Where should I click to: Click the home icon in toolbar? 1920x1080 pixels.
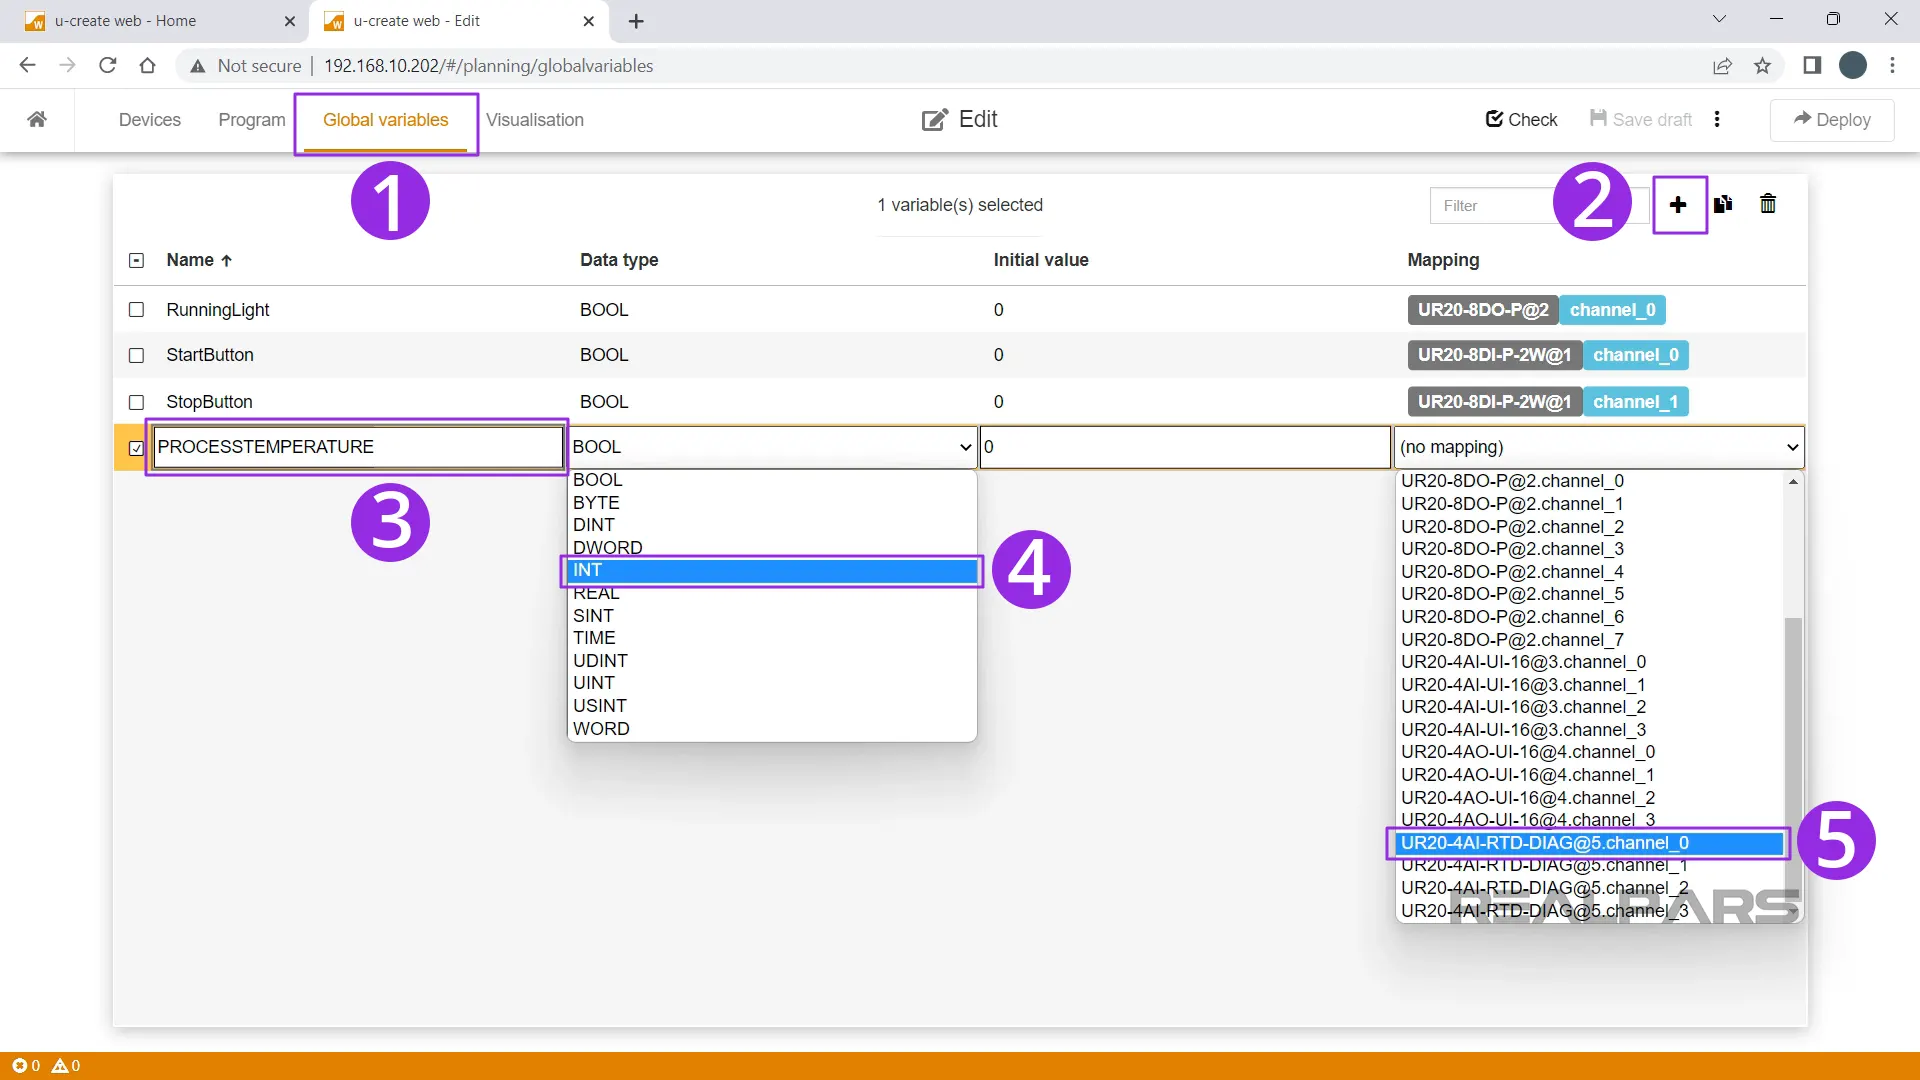[36, 119]
